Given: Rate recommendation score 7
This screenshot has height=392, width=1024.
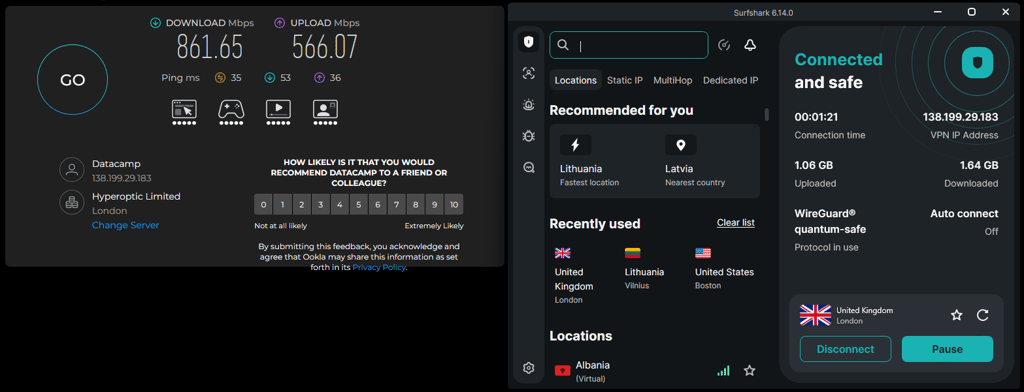Looking at the screenshot, I should point(397,204).
